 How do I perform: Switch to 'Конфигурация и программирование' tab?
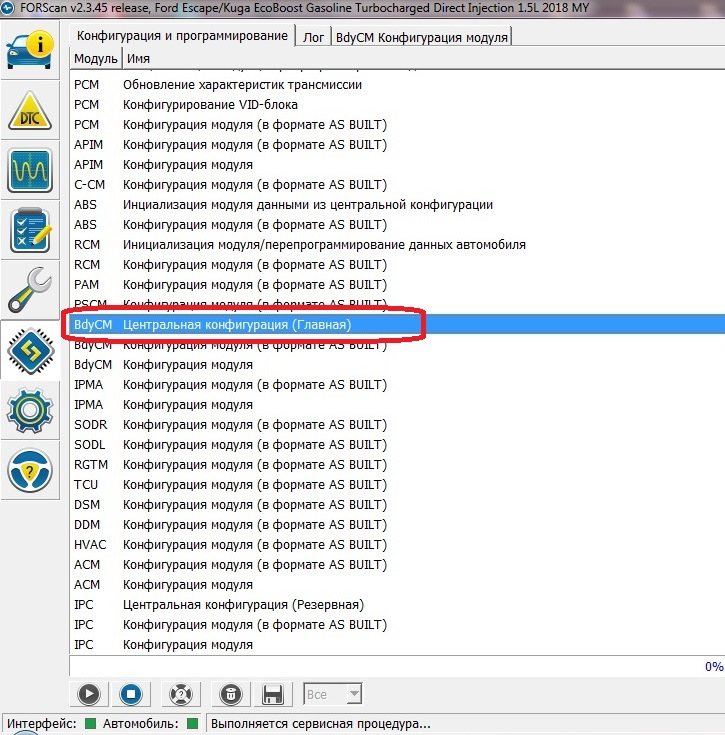(x=182, y=36)
